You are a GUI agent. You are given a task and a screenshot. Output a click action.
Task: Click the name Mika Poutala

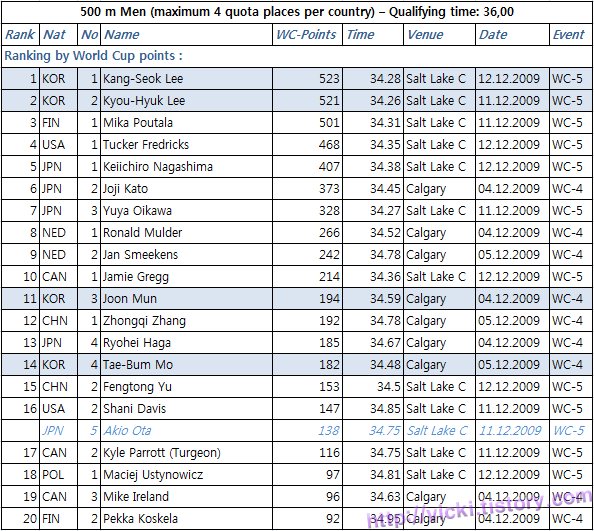(138, 123)
